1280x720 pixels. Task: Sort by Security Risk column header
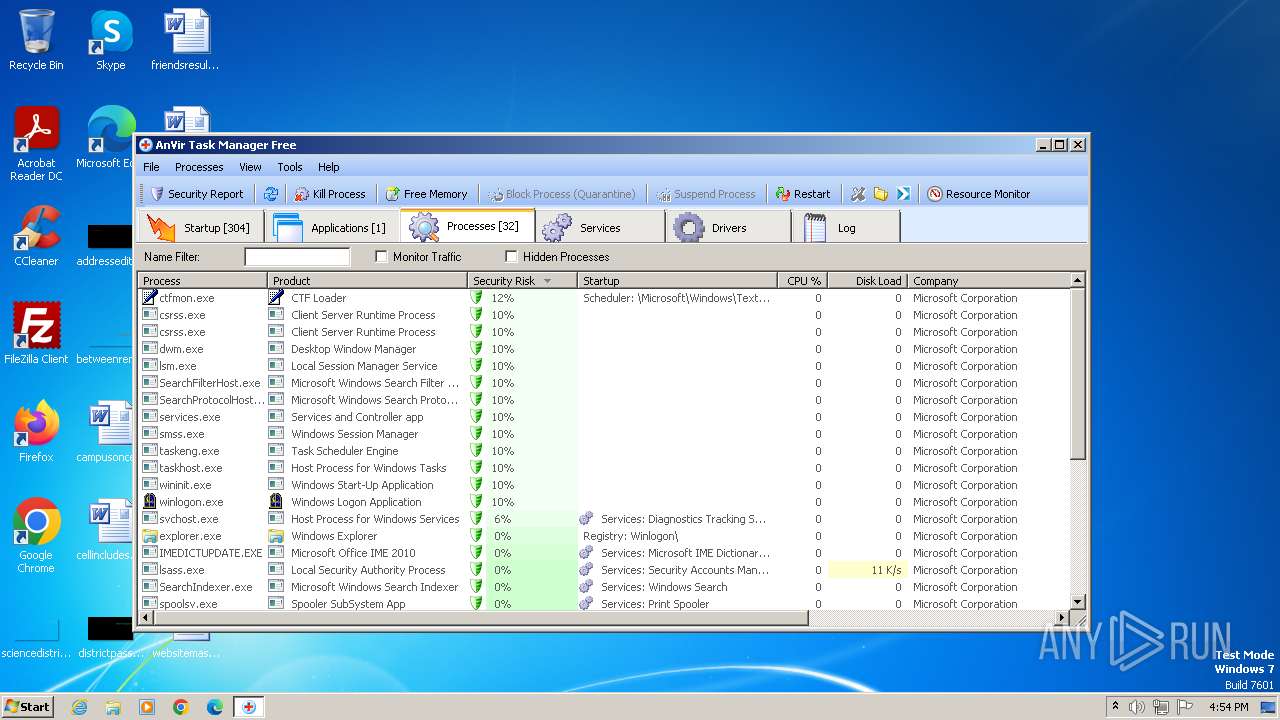[523, 281]
